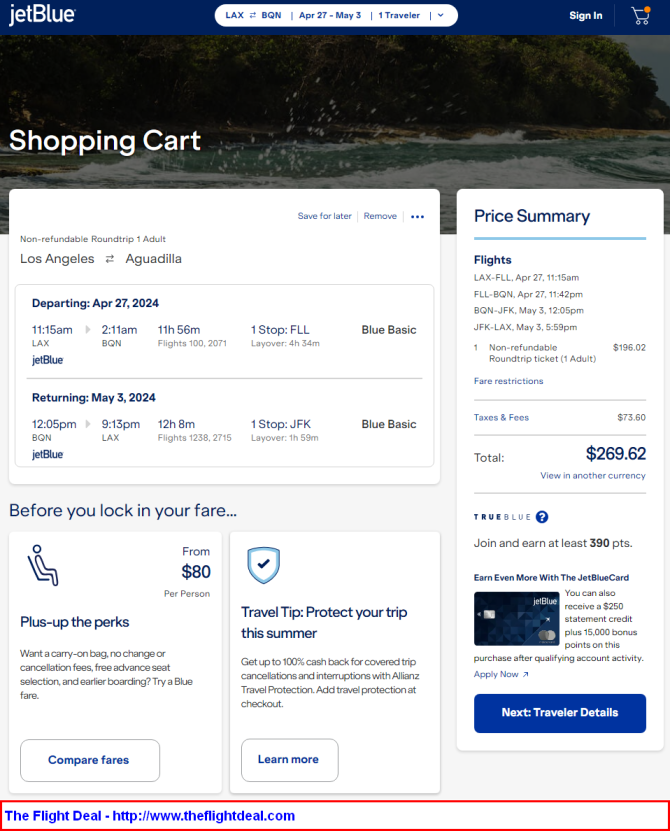The height and width of the screenshot is (831, 670).
Task: Click the TrueBlue question mark help icon
Action: click(542, 517)
